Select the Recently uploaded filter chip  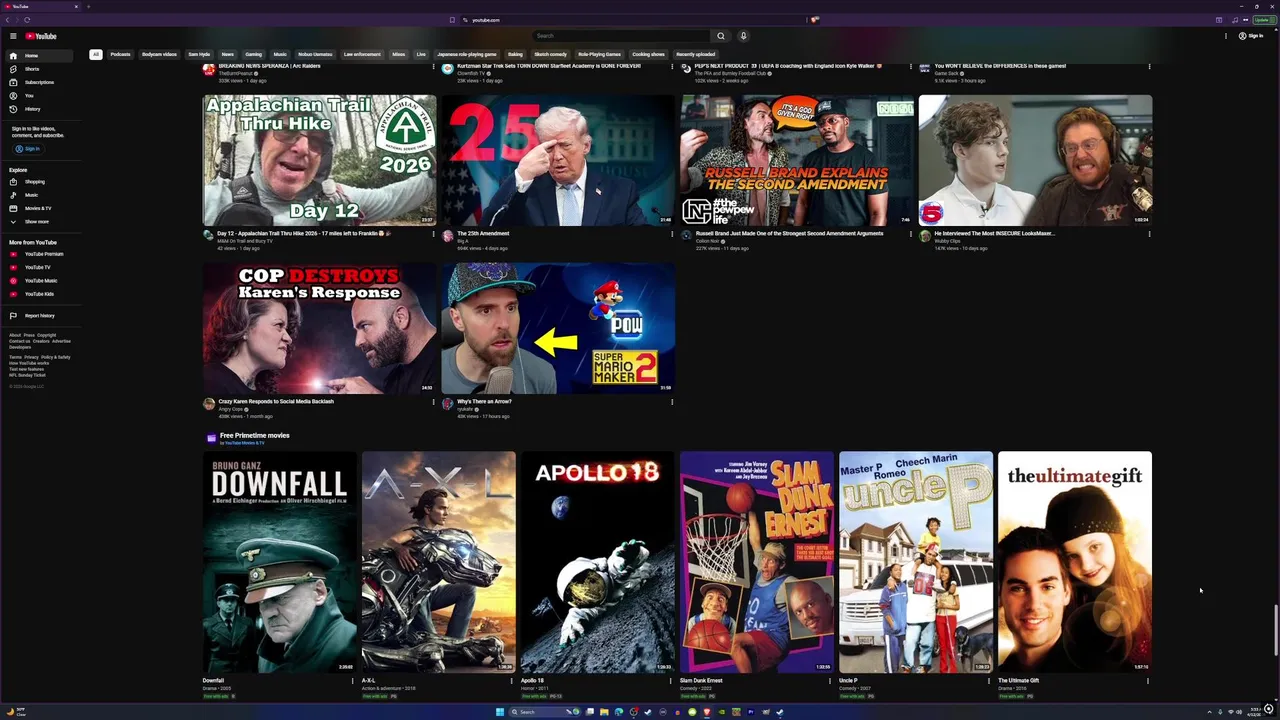(695, 54)
